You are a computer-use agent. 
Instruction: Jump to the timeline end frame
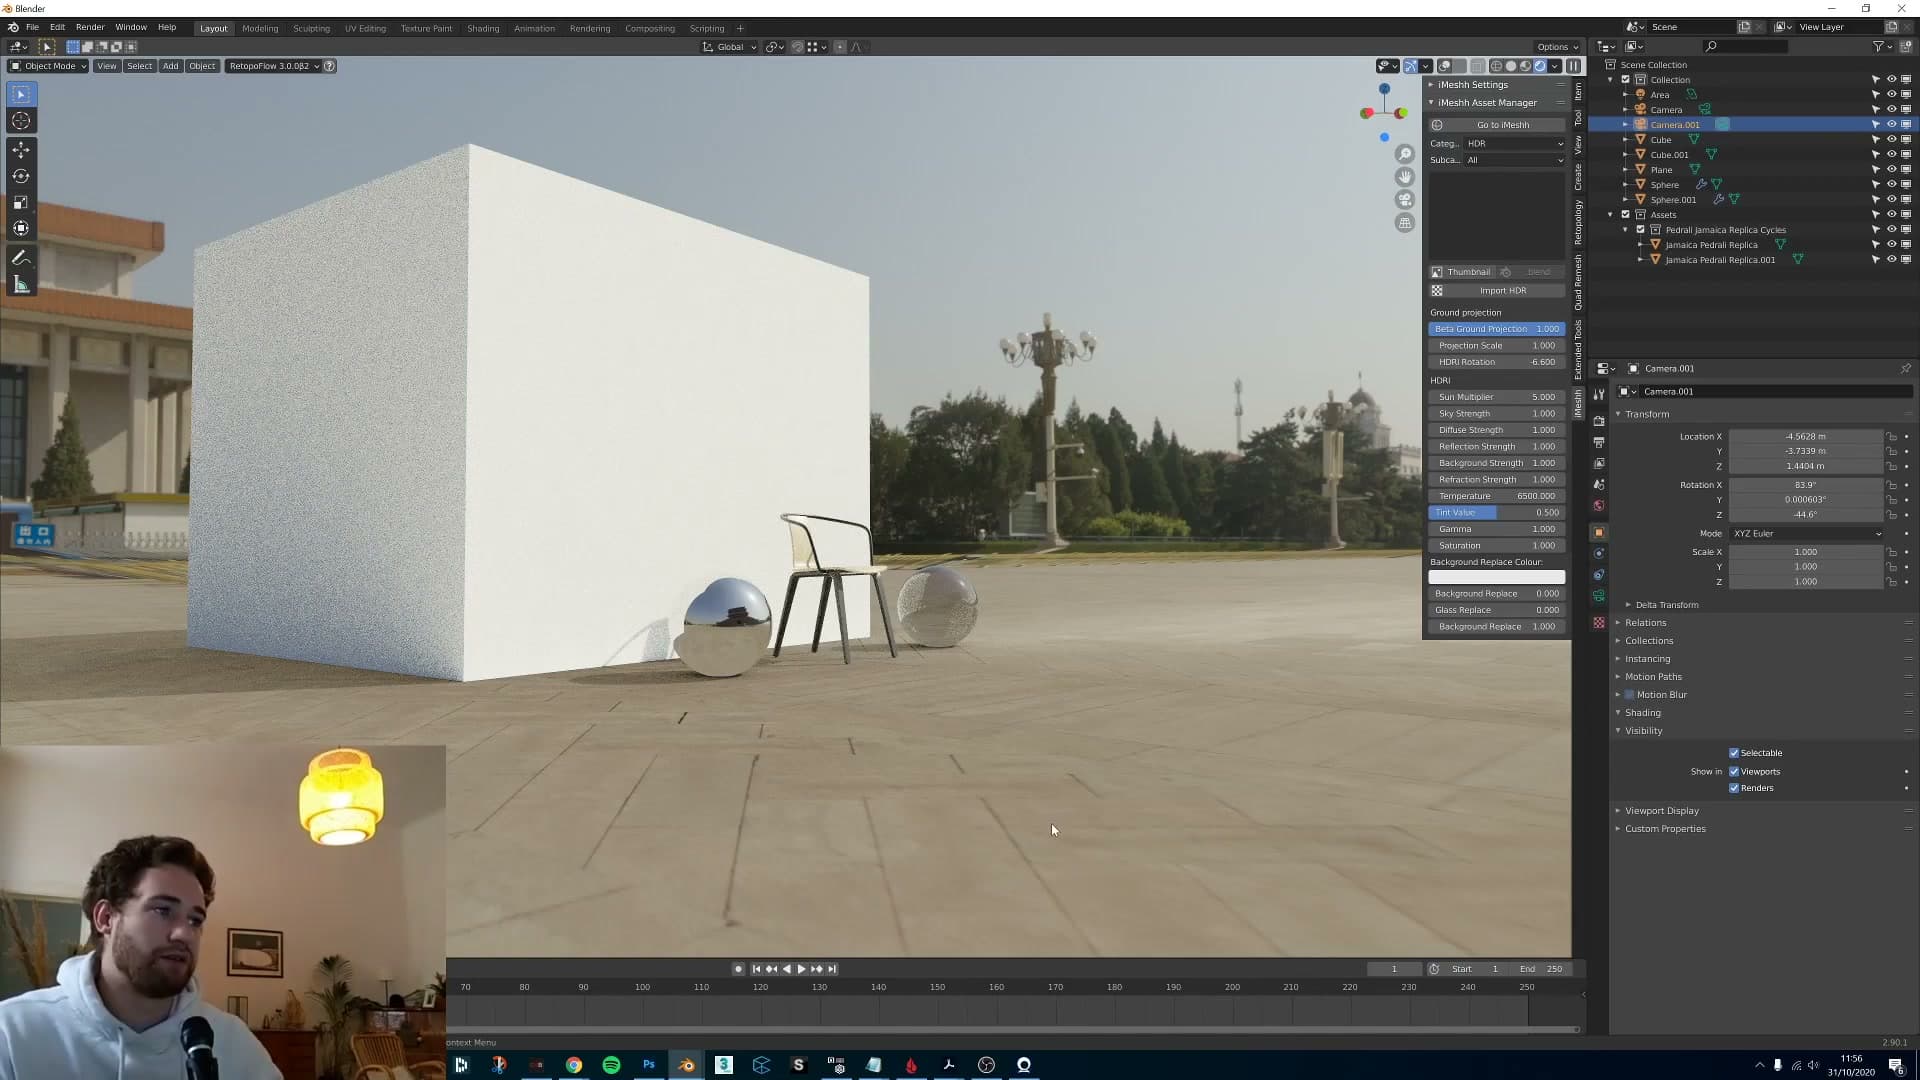coord(831,969)
